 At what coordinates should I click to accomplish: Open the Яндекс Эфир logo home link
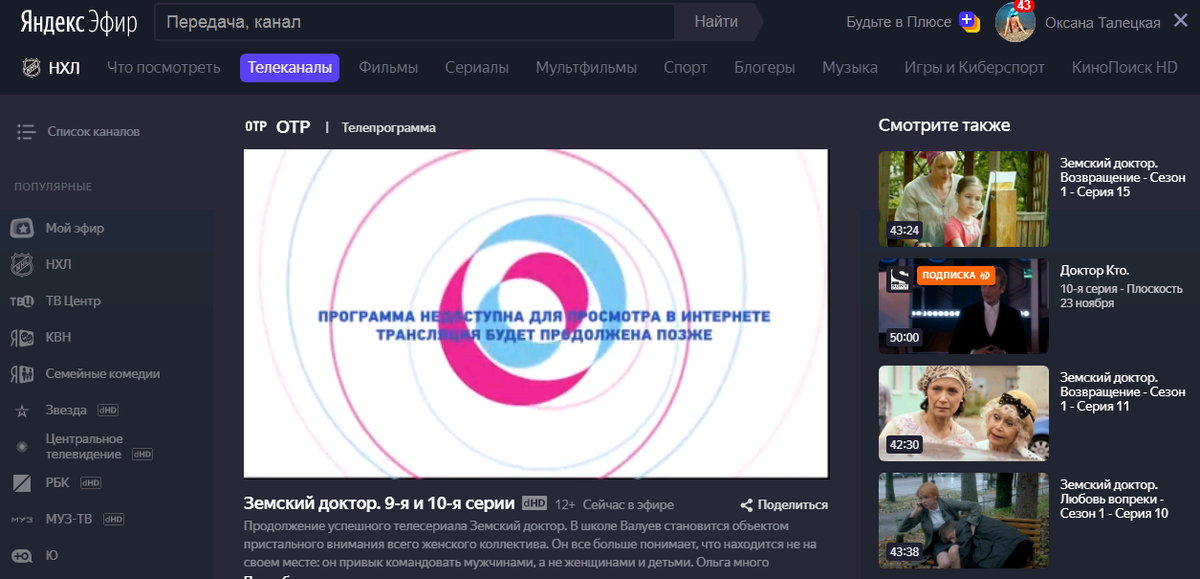tap(80, 22)
